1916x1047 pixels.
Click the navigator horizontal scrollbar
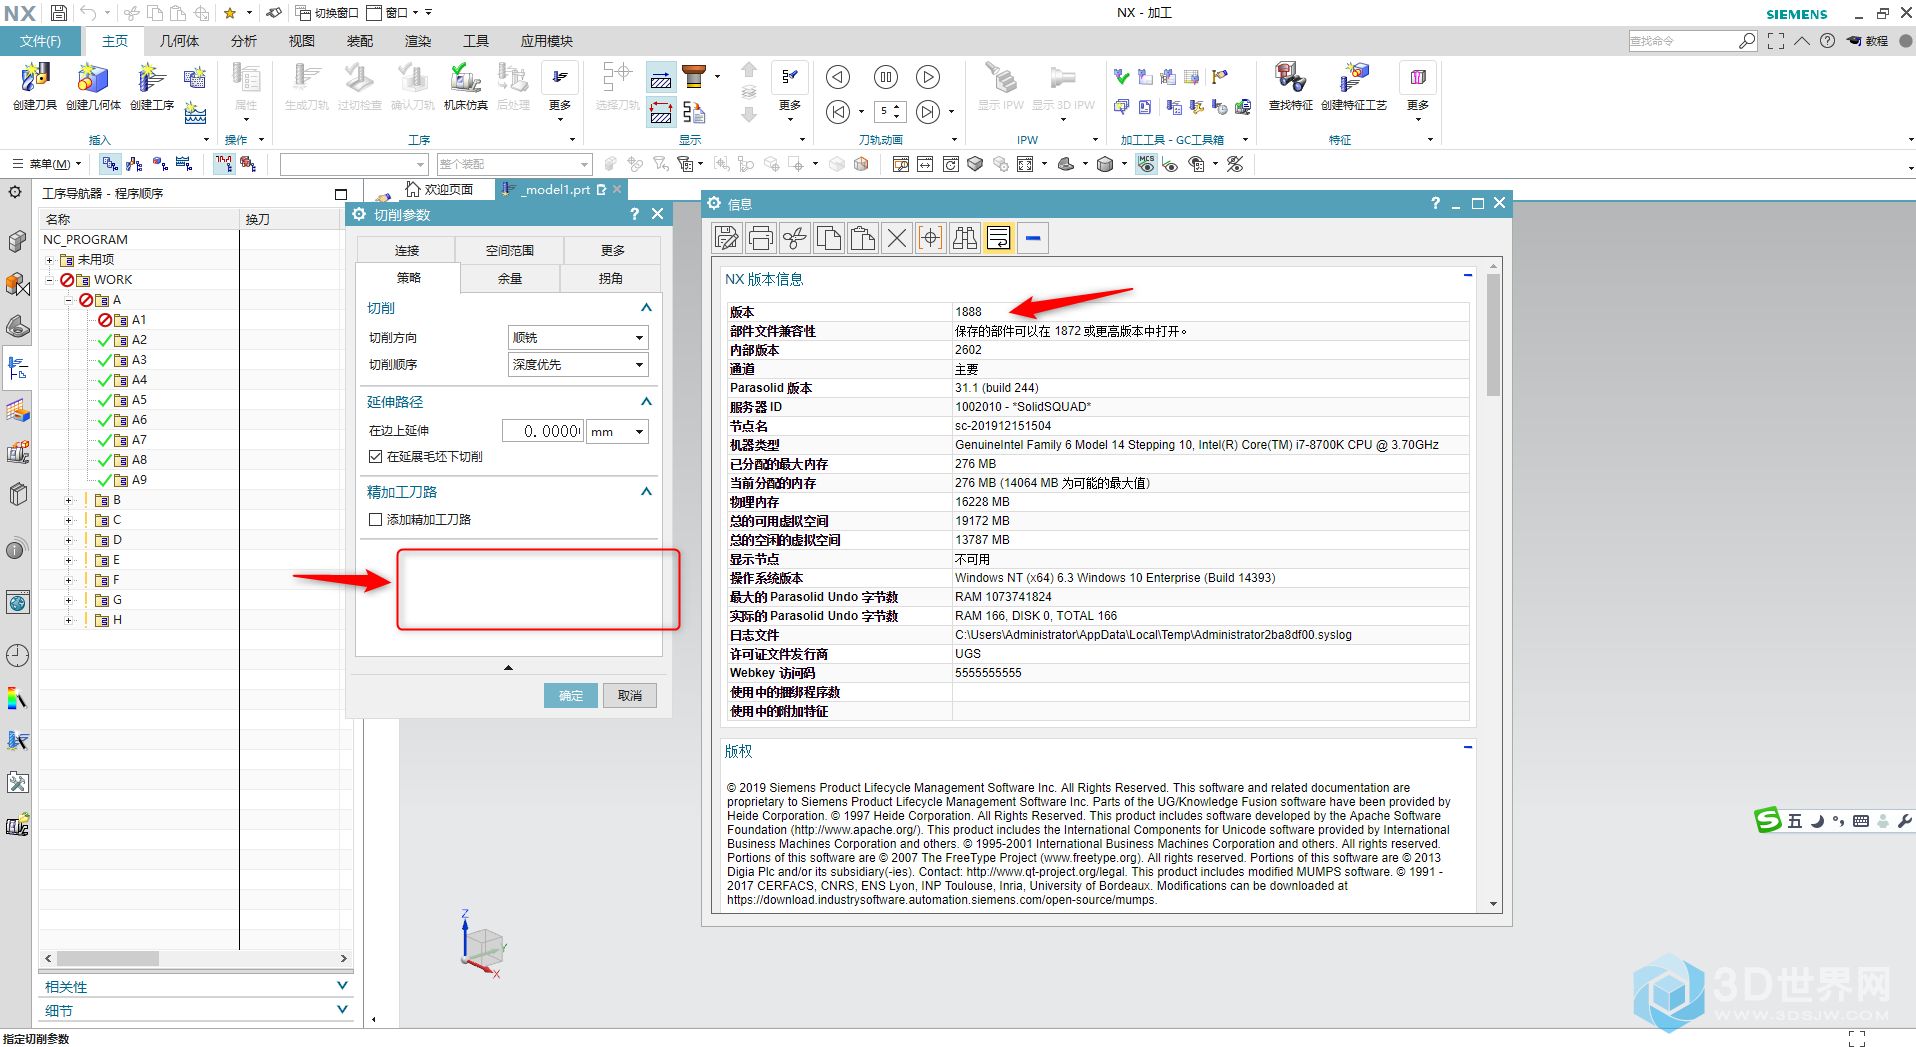[x=108, y=958]
